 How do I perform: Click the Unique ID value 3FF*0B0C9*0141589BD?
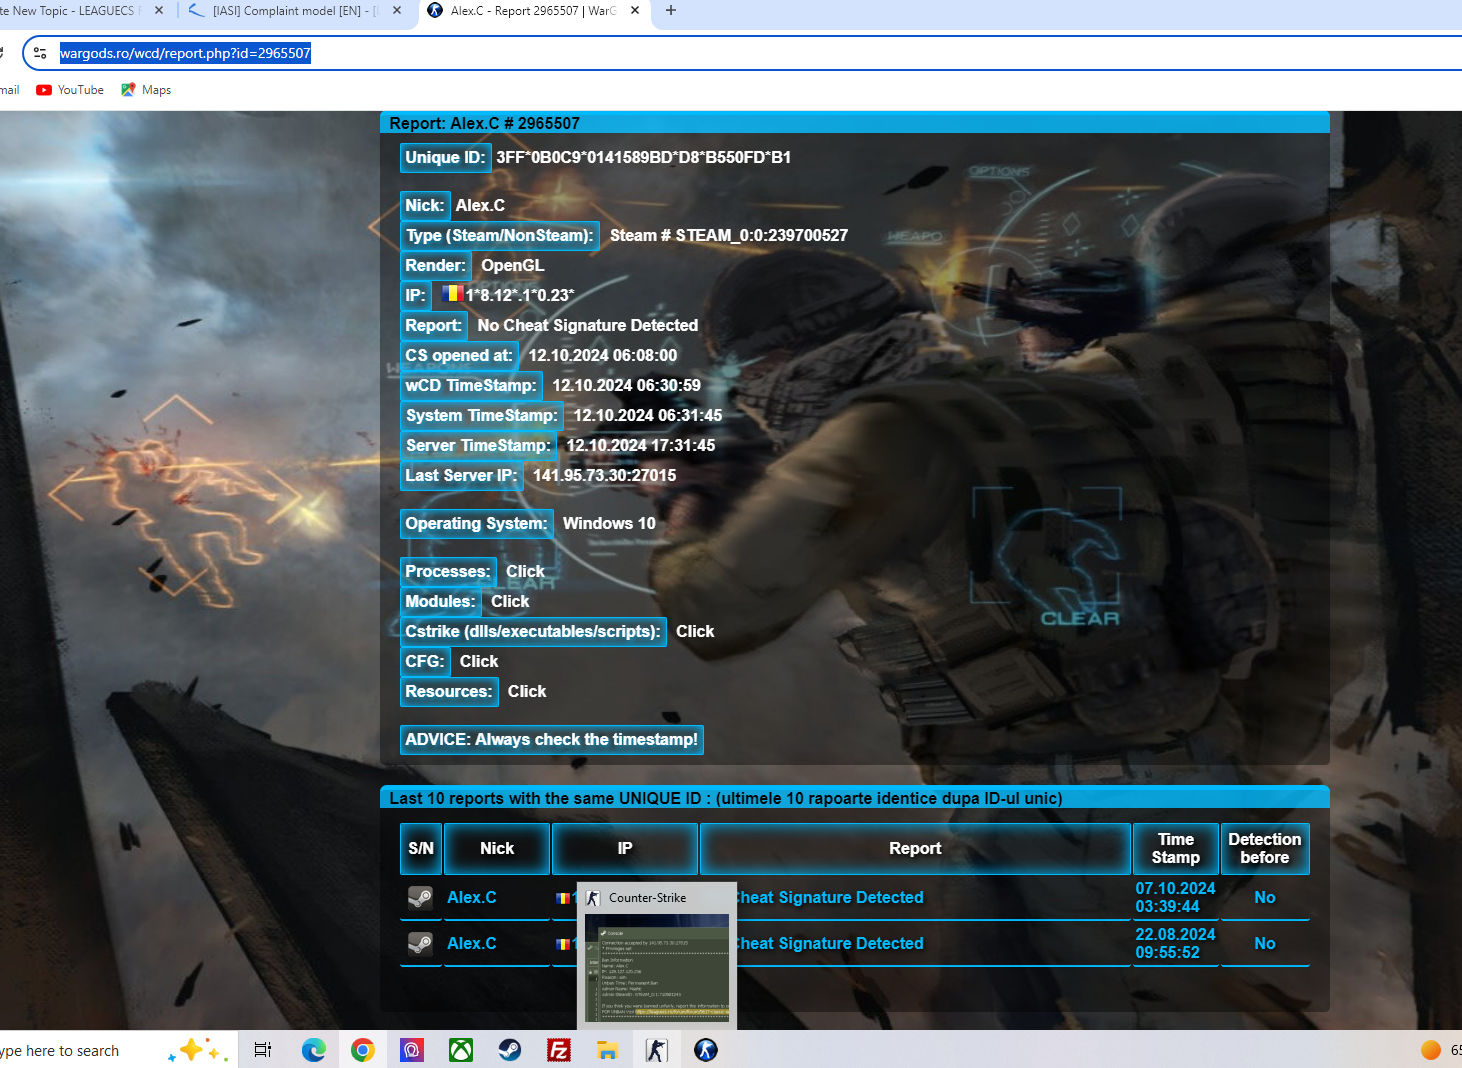click(x=643, y=158)
